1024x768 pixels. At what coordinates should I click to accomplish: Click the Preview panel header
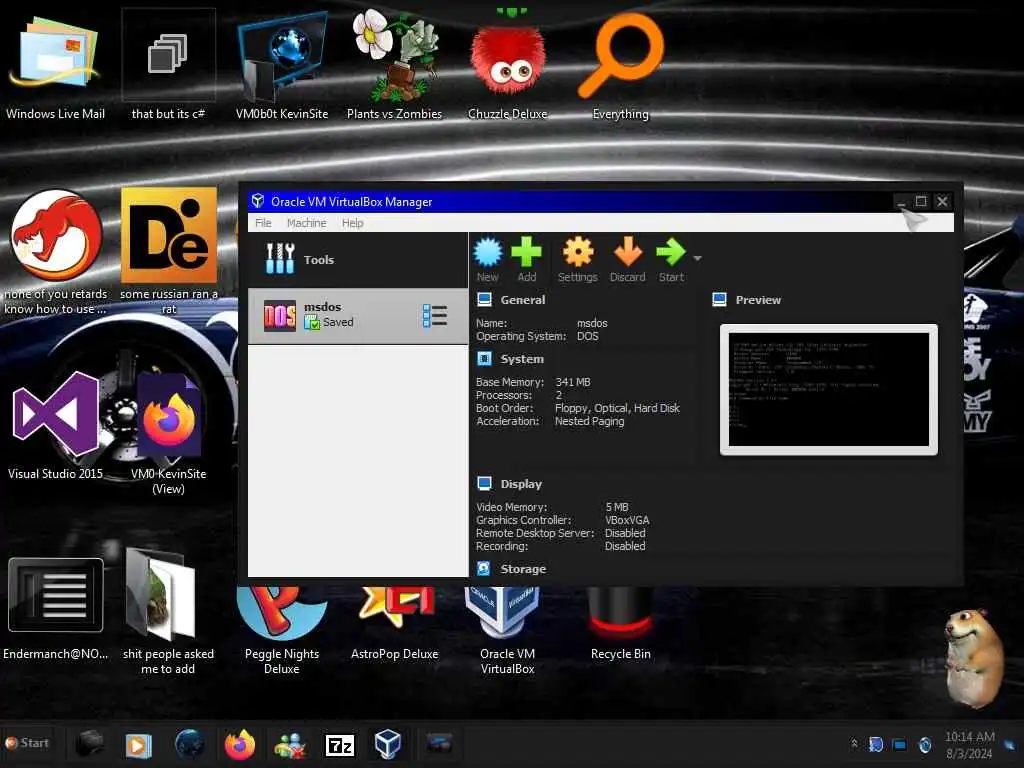click(758, 300)
